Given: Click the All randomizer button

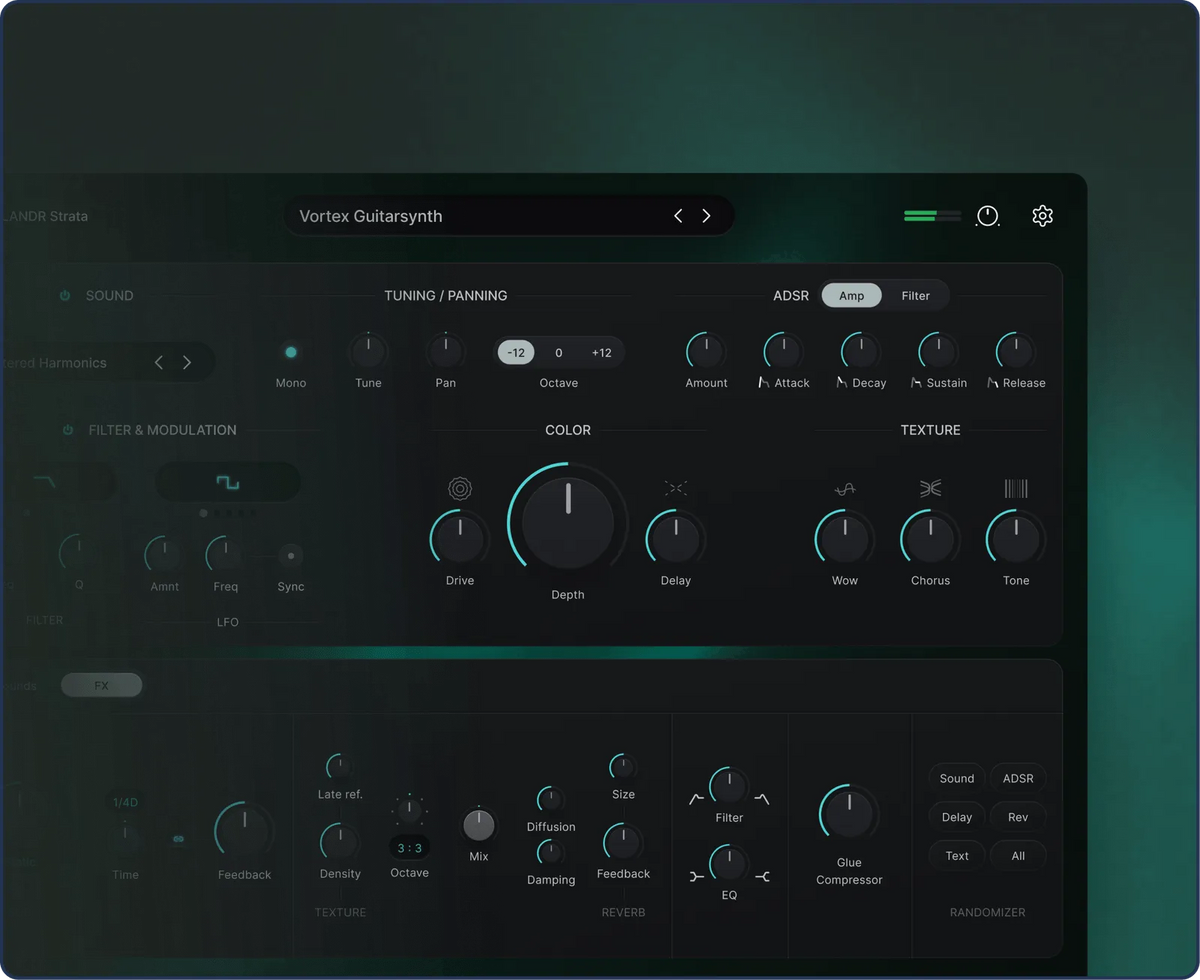Looking at the screenshot, I should [1018, 856].
